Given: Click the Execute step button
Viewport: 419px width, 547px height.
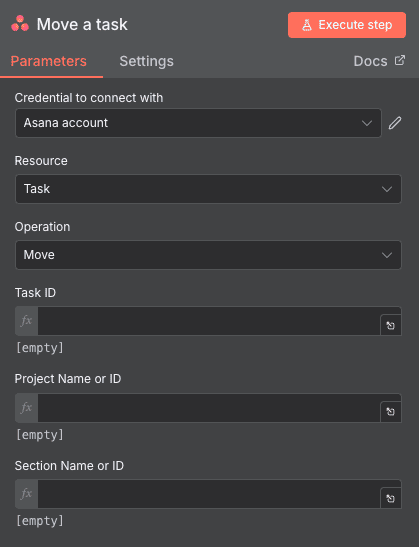Looking at the screenshot, I should click(347, 25).
